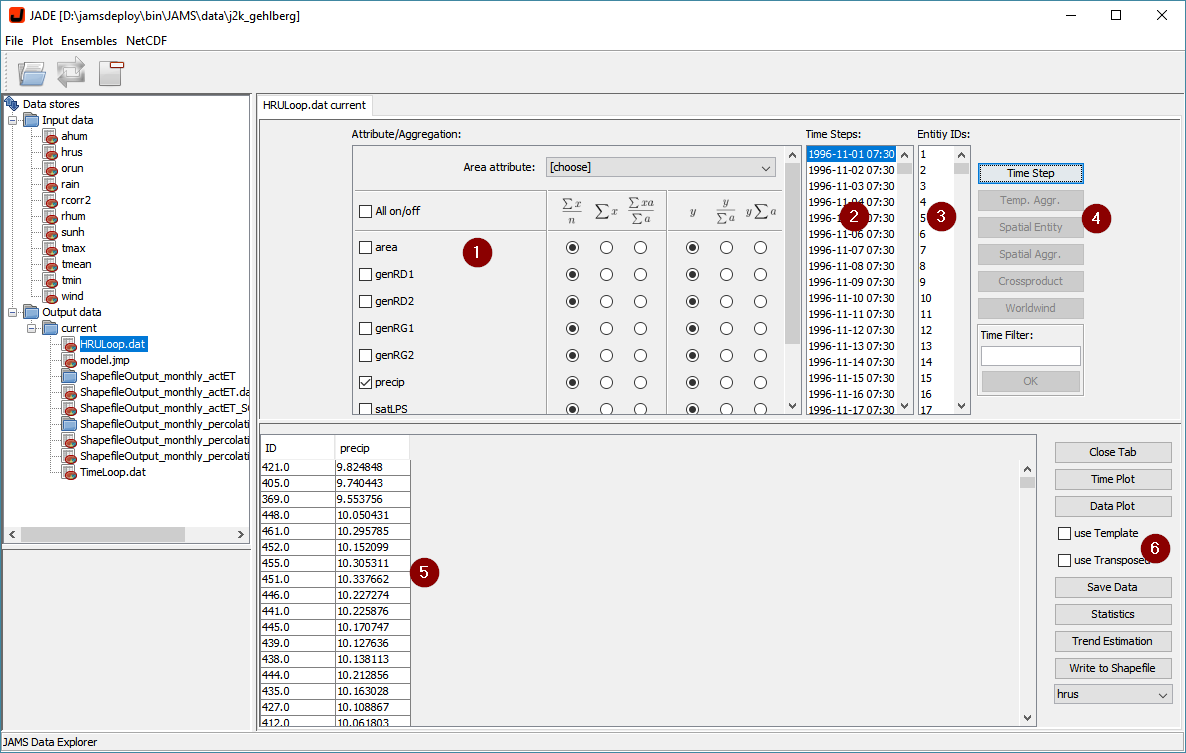Select the y/sum-a radio button for genRD1 row
This screenshot has height=753, width=1186.
[726, 274]
